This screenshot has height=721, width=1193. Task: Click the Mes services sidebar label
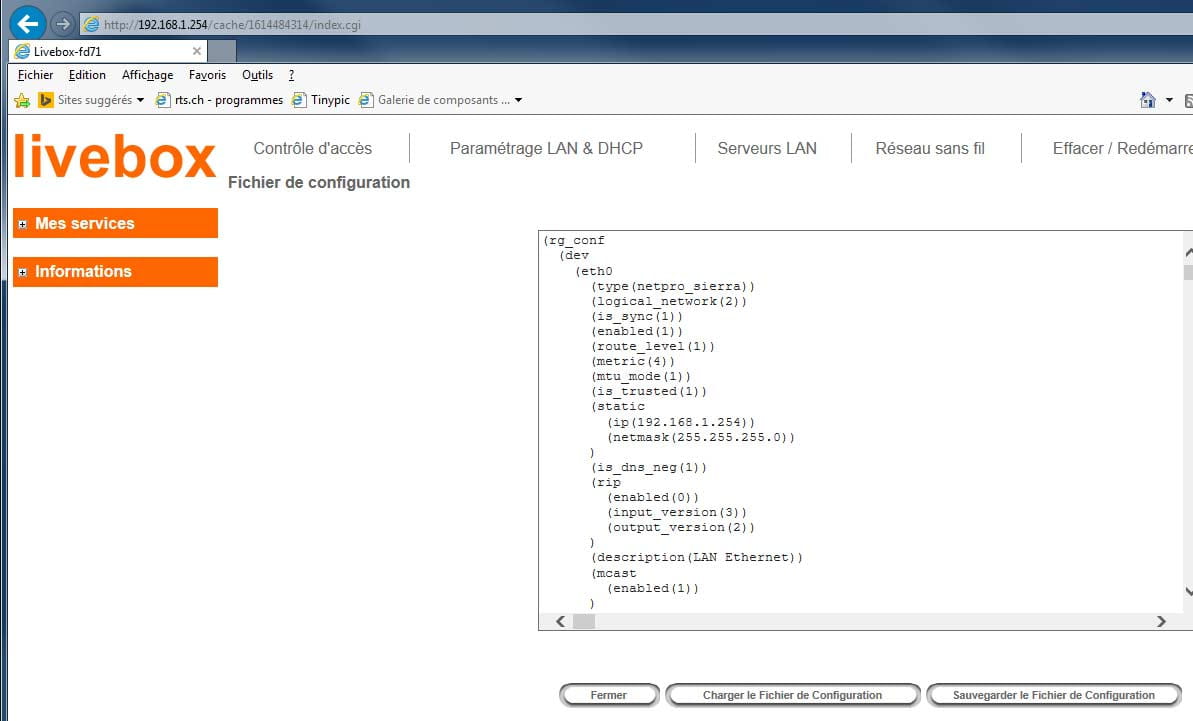click(84, 224)
